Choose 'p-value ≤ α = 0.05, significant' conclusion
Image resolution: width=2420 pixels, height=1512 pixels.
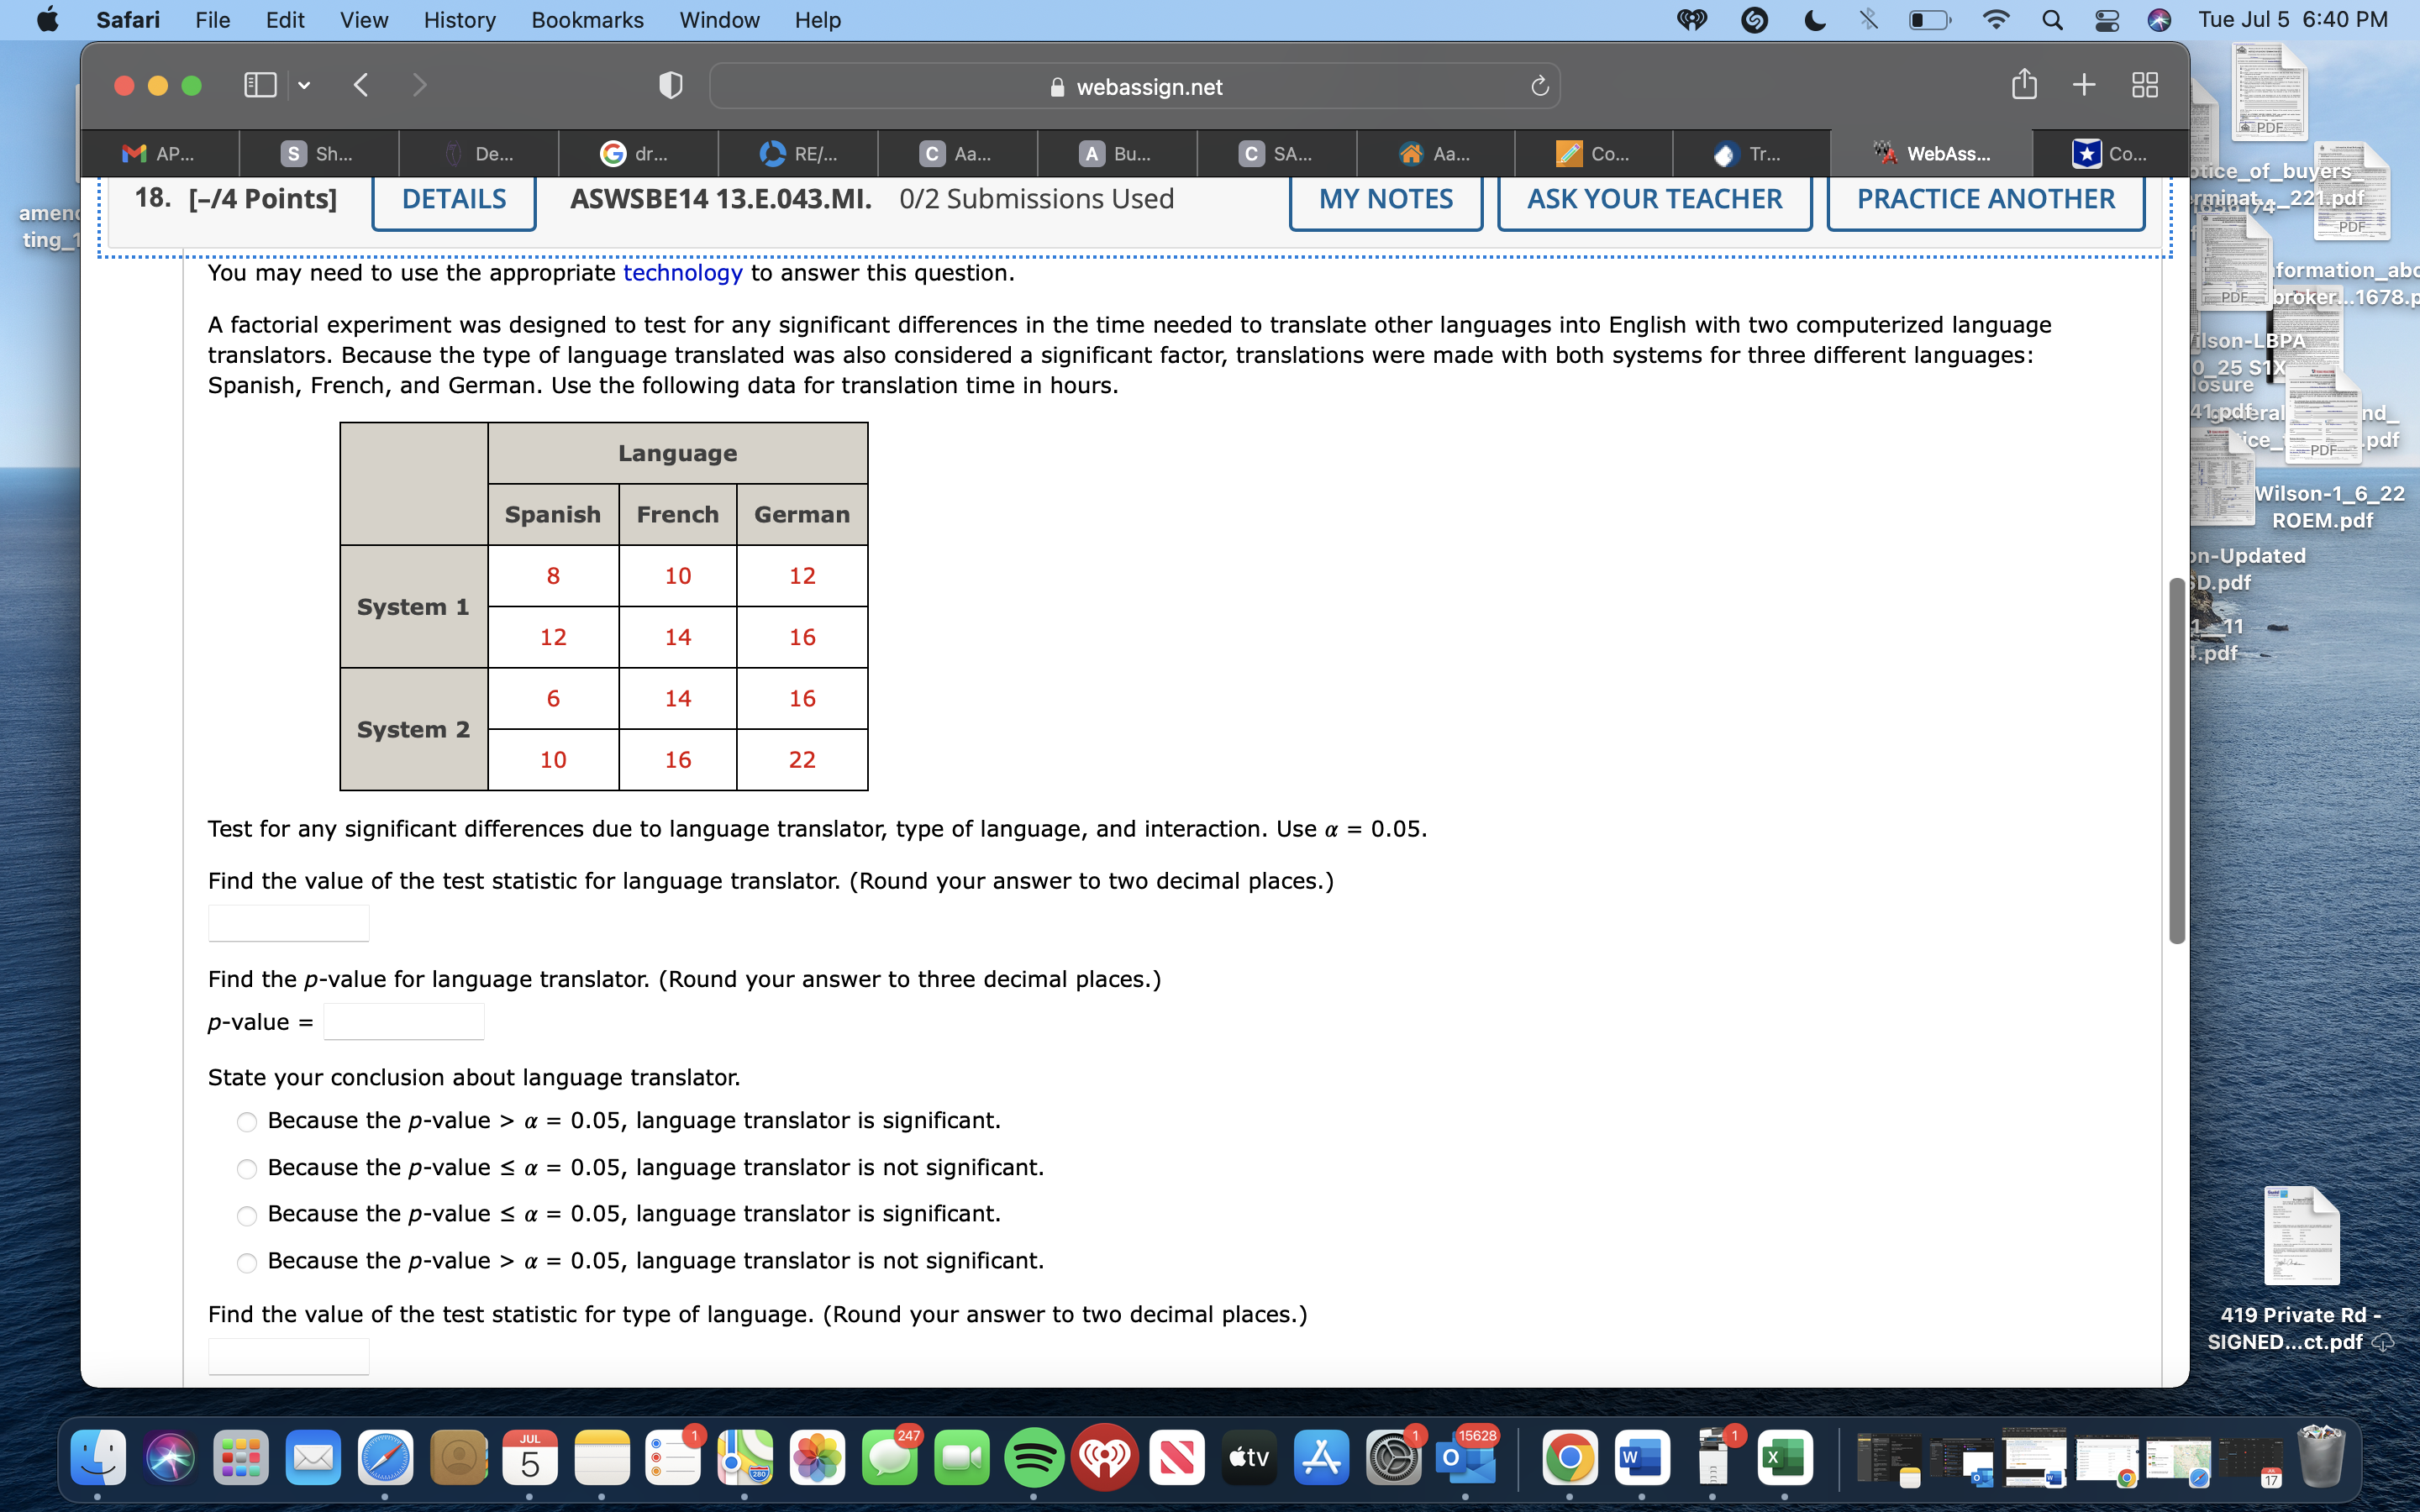[x=246, y=1215]
